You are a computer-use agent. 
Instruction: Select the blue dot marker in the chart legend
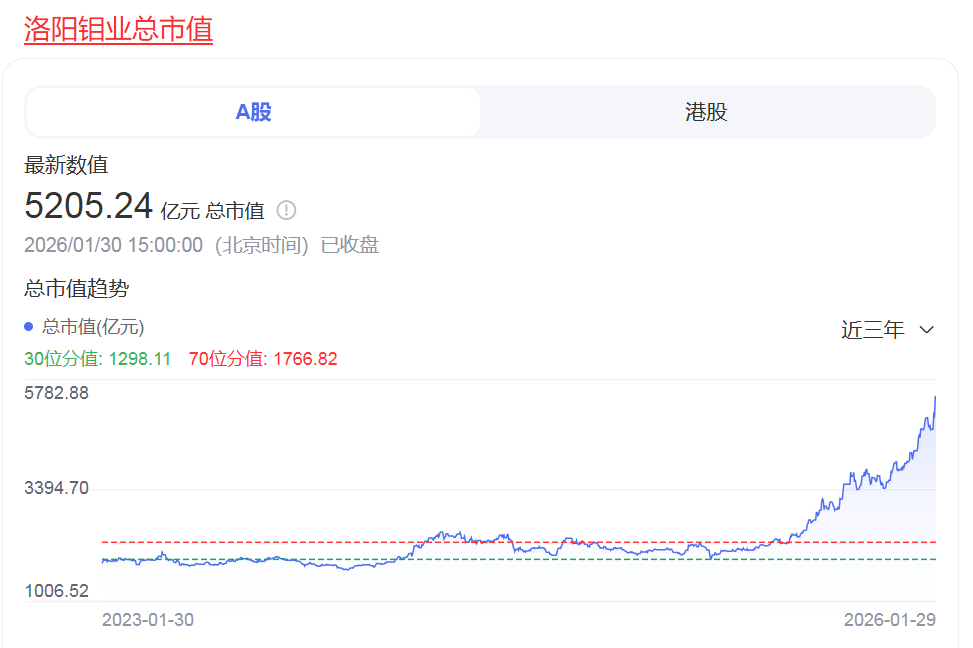pyautogui.click(x=27, y=327)
